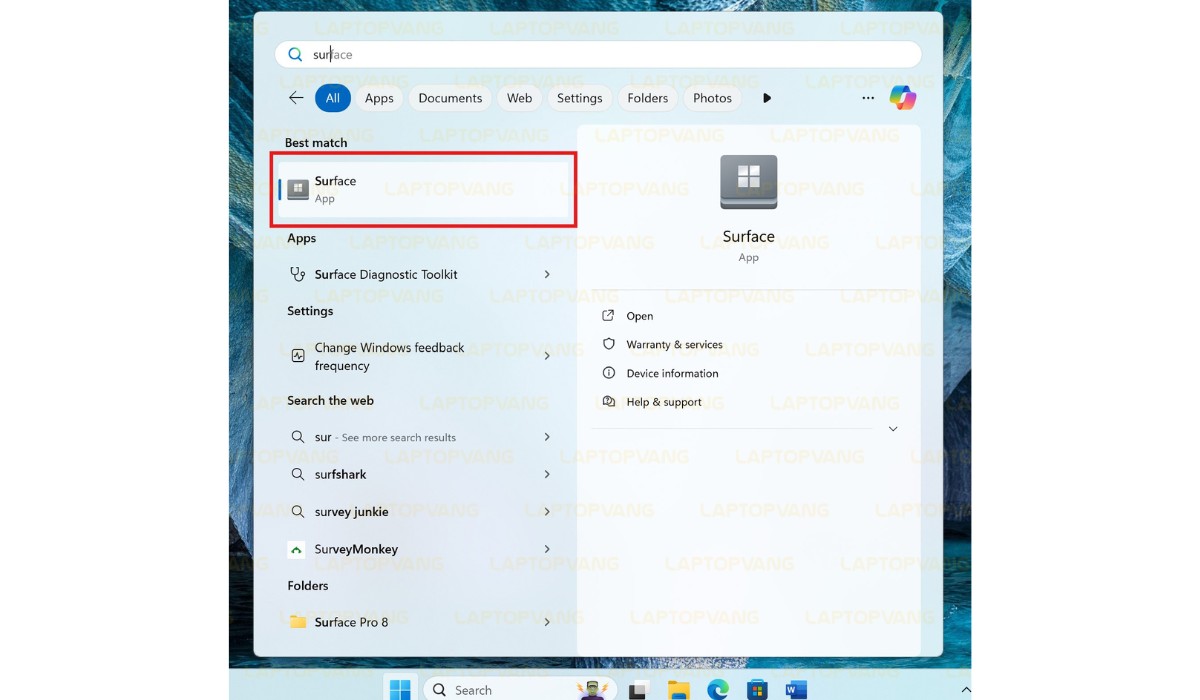Screen dimensions: 1200x700
Task: Switch to the Folders filter tab
Action: click(x=648, y=98)
